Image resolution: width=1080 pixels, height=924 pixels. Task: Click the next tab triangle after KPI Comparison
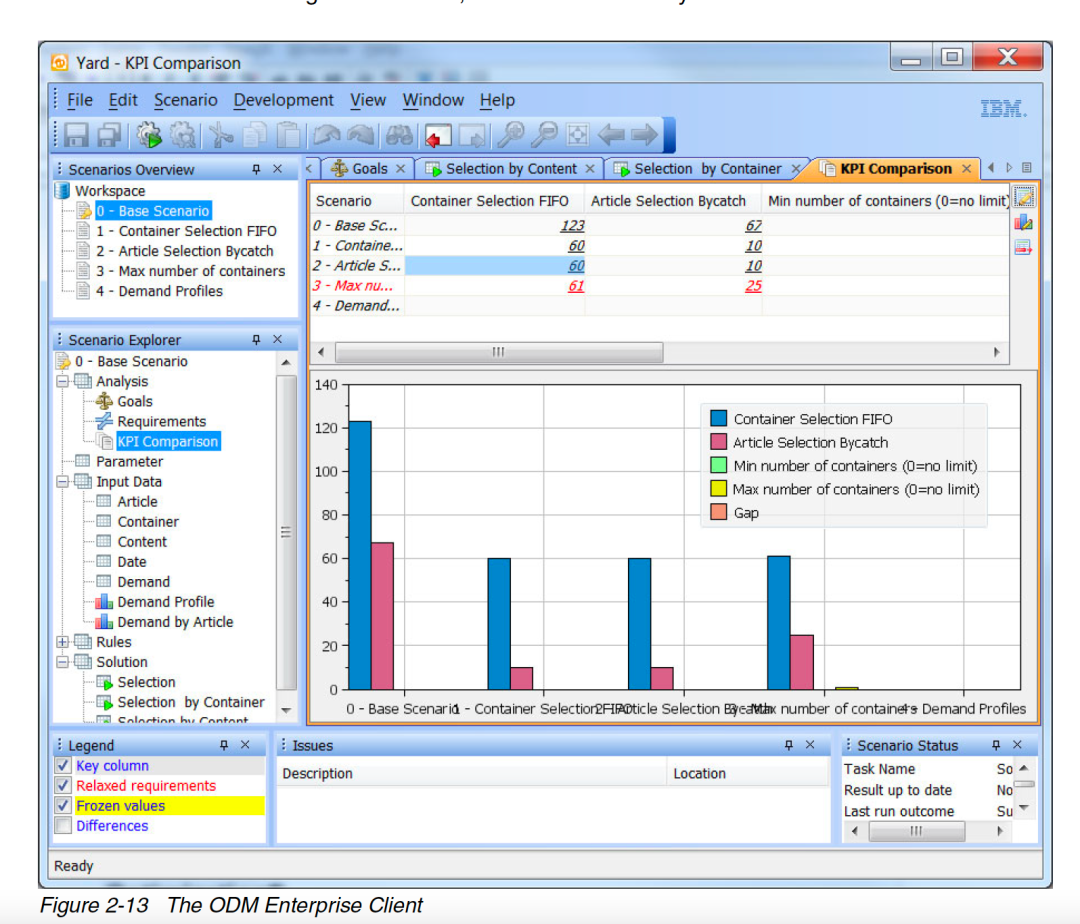tap(1009, 168)
